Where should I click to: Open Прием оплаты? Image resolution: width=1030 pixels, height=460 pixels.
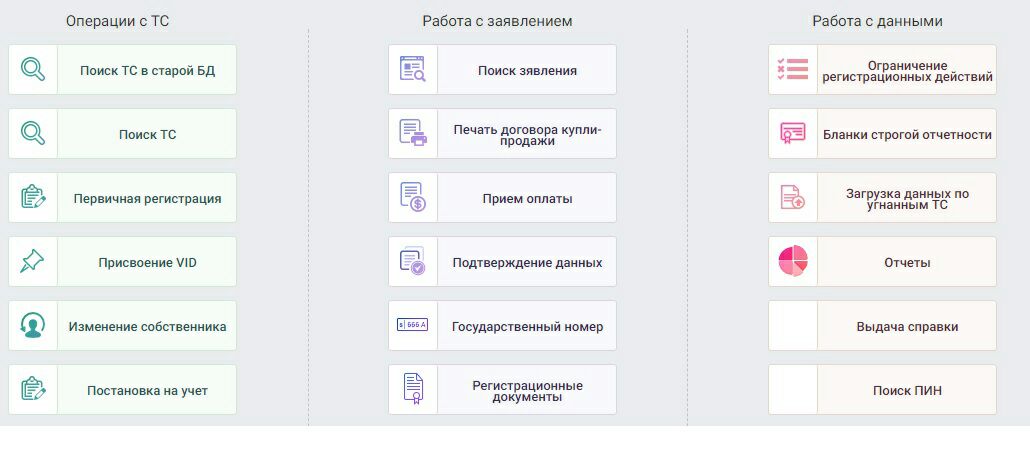[503, 197]
